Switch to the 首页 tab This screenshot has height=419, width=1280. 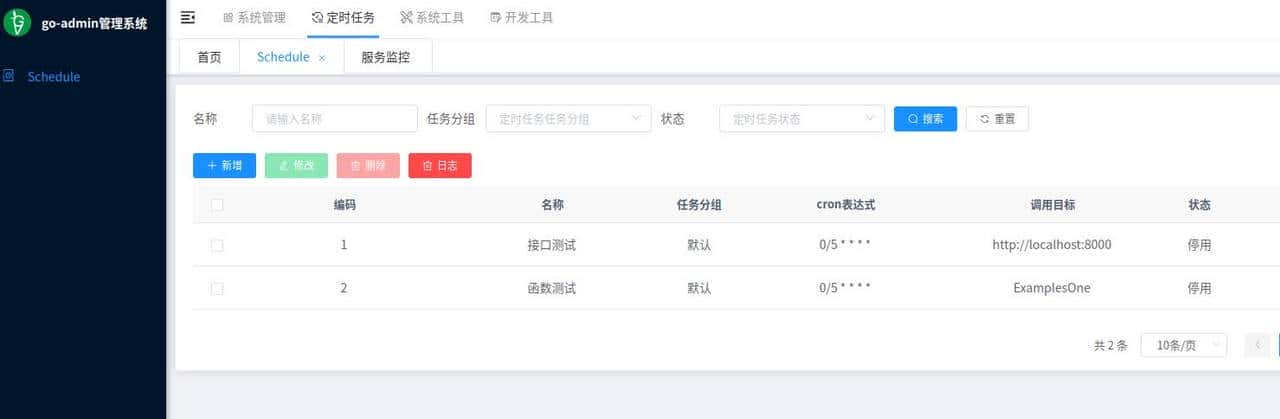(209, 57)
